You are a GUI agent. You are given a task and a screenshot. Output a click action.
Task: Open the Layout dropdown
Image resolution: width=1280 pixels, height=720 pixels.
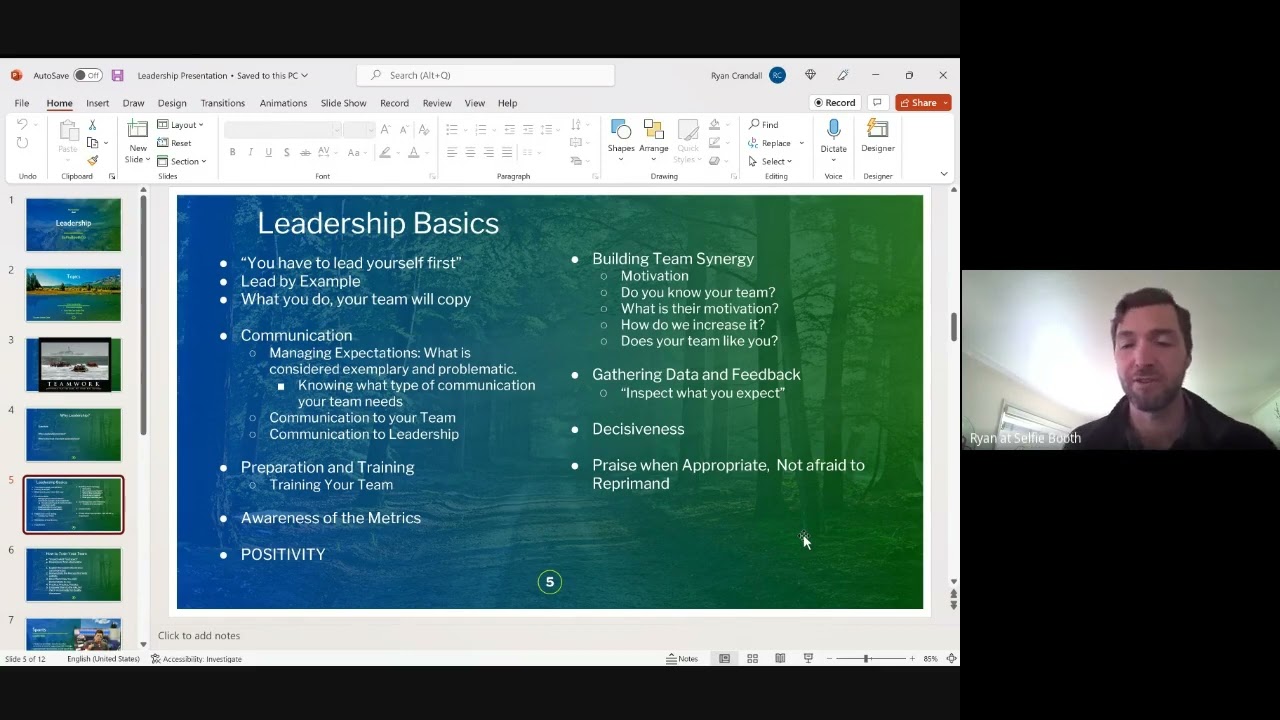click(180, 125)
